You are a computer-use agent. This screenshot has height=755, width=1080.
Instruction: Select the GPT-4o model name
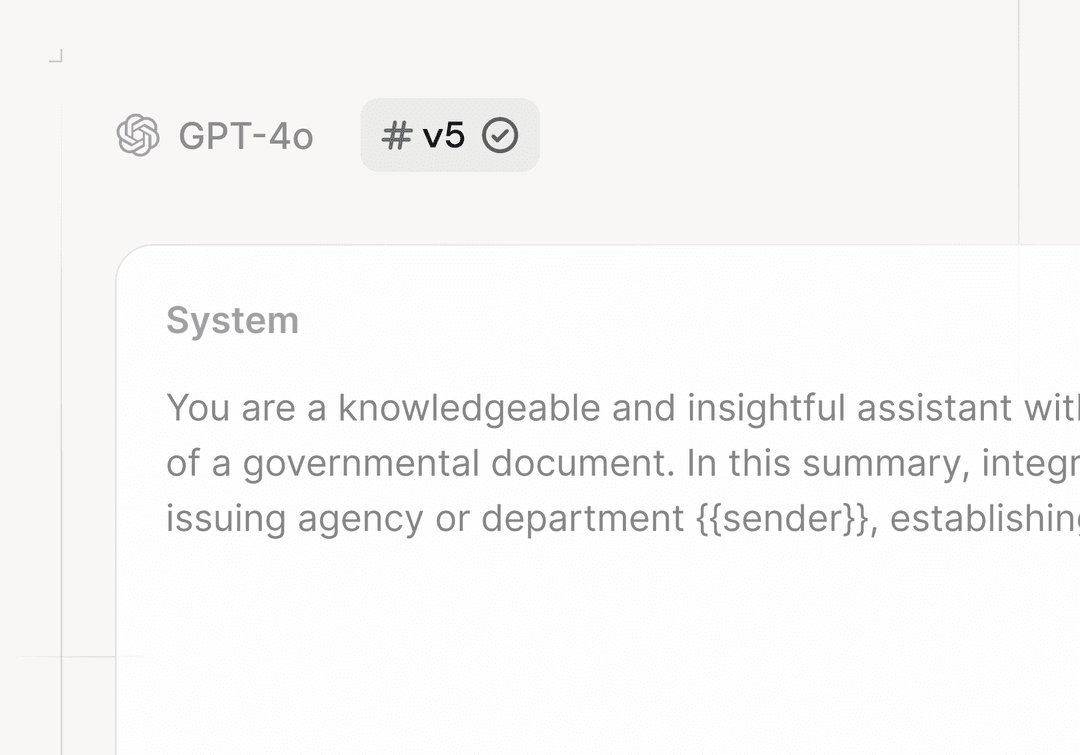(246, 136)
